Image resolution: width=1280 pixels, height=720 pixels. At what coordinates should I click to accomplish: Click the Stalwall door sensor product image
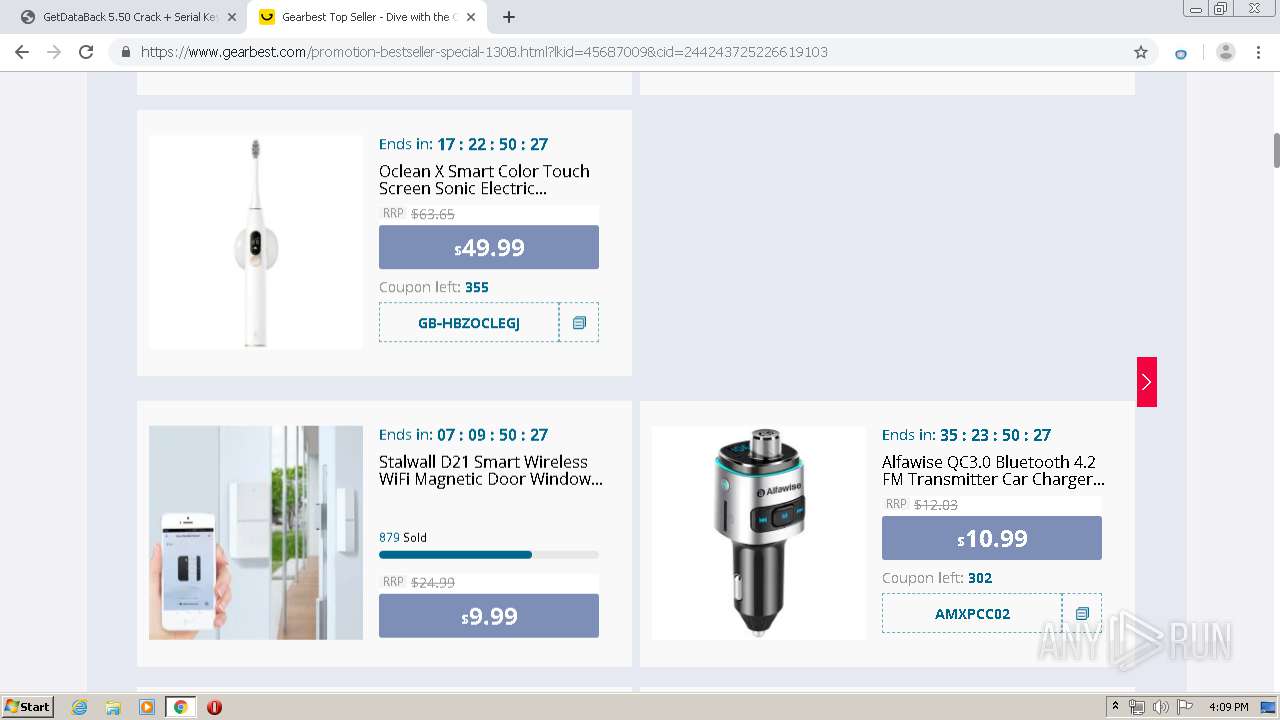[256, 533]
